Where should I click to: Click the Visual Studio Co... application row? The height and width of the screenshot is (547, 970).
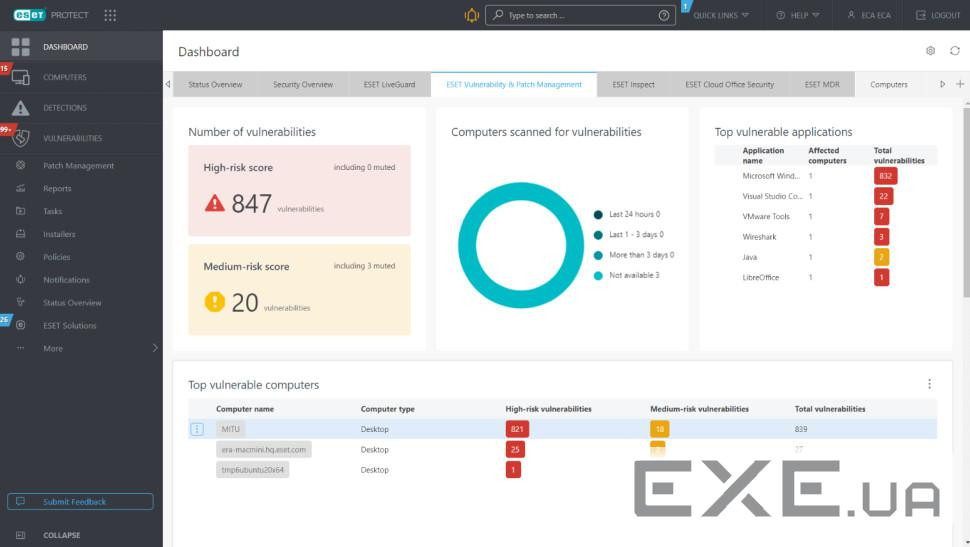(x=826, y=196)
